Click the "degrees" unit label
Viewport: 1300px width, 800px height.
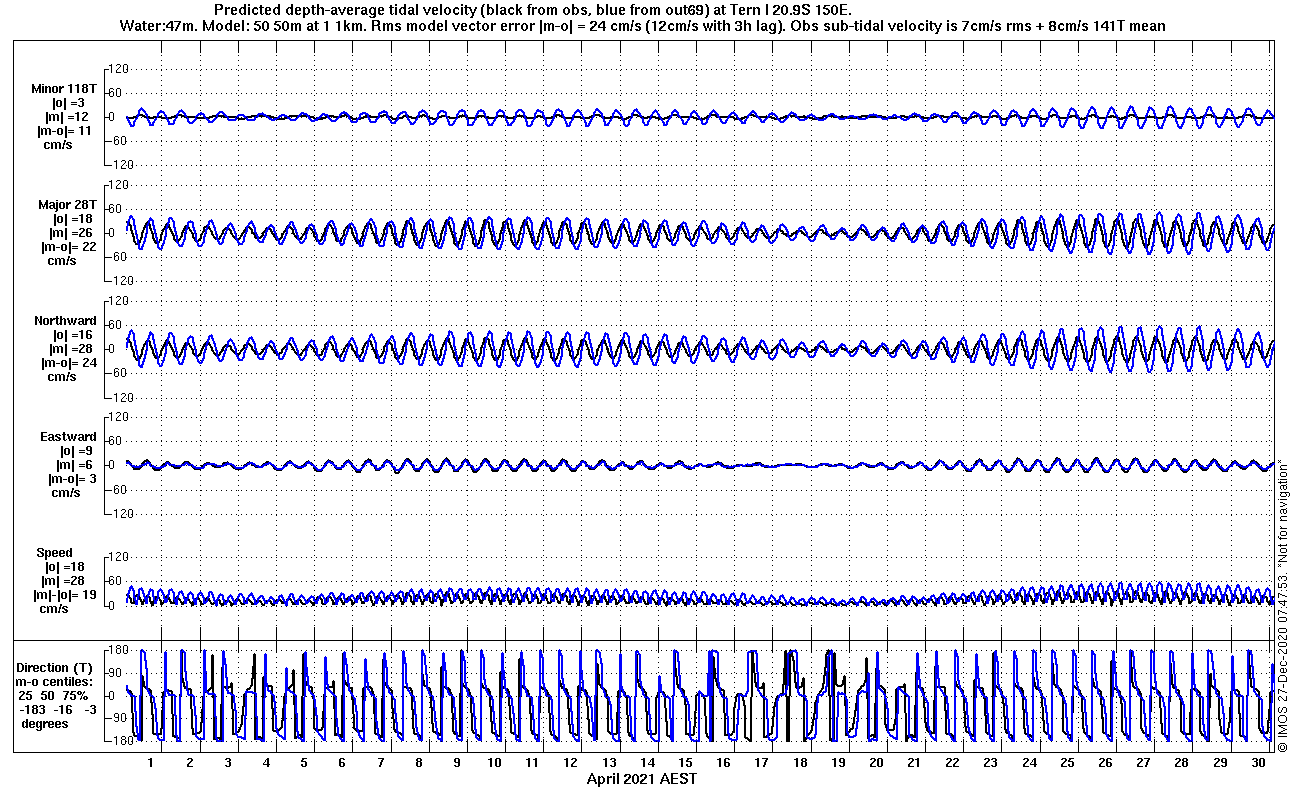(x=45, y=723)
